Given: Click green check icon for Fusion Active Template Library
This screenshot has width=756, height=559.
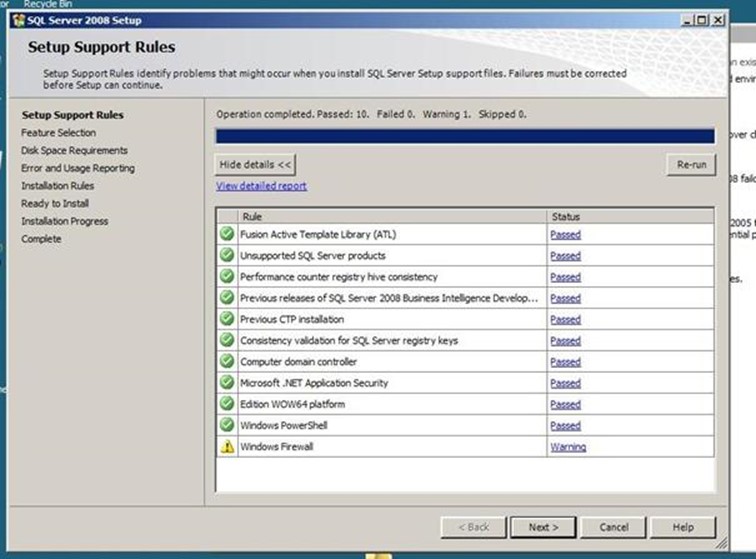Looking at the screenshot, I should tap(227, 234).
